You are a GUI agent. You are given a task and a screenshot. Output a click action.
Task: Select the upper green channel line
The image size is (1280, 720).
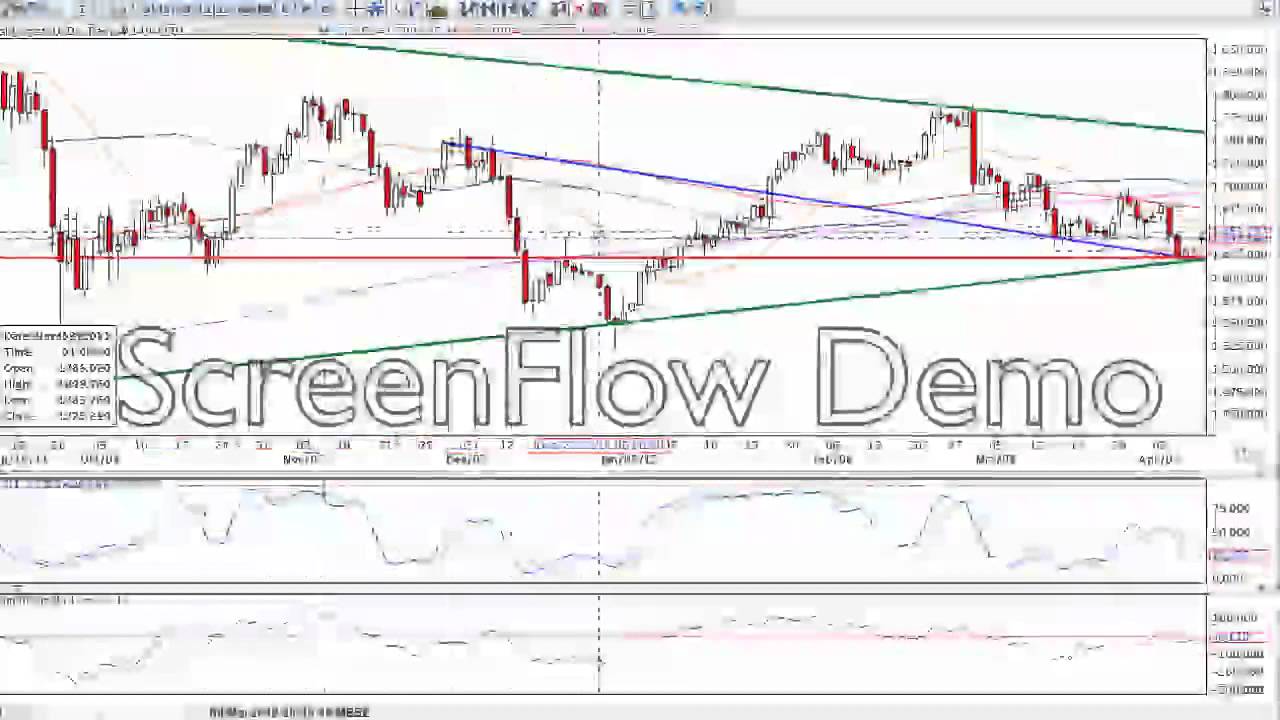(745, 85)
